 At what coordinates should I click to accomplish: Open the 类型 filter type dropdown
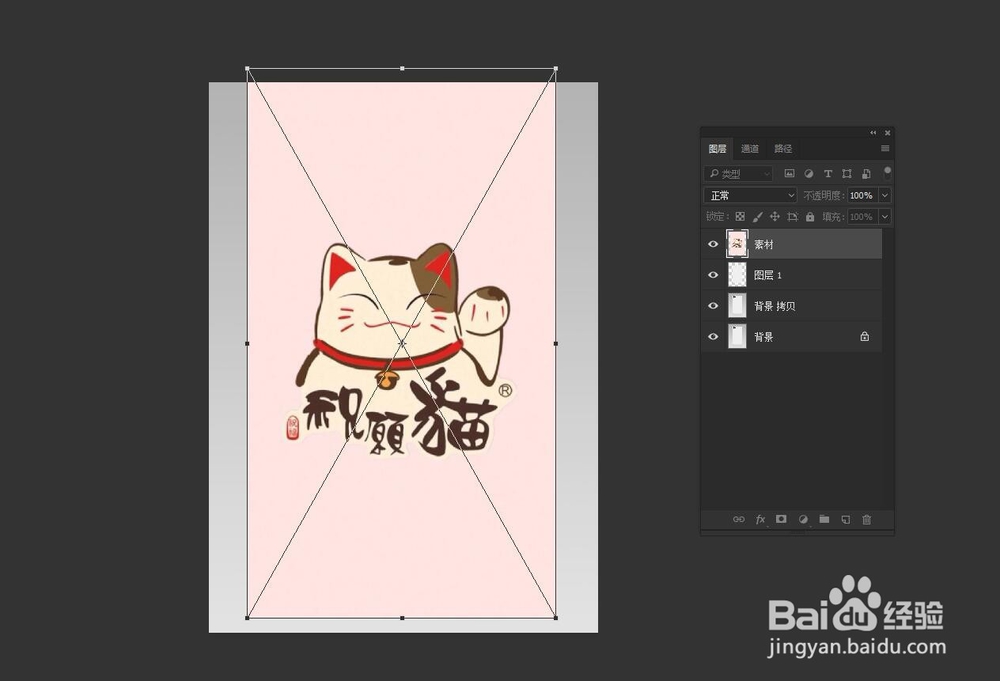(x=739, y=173)
